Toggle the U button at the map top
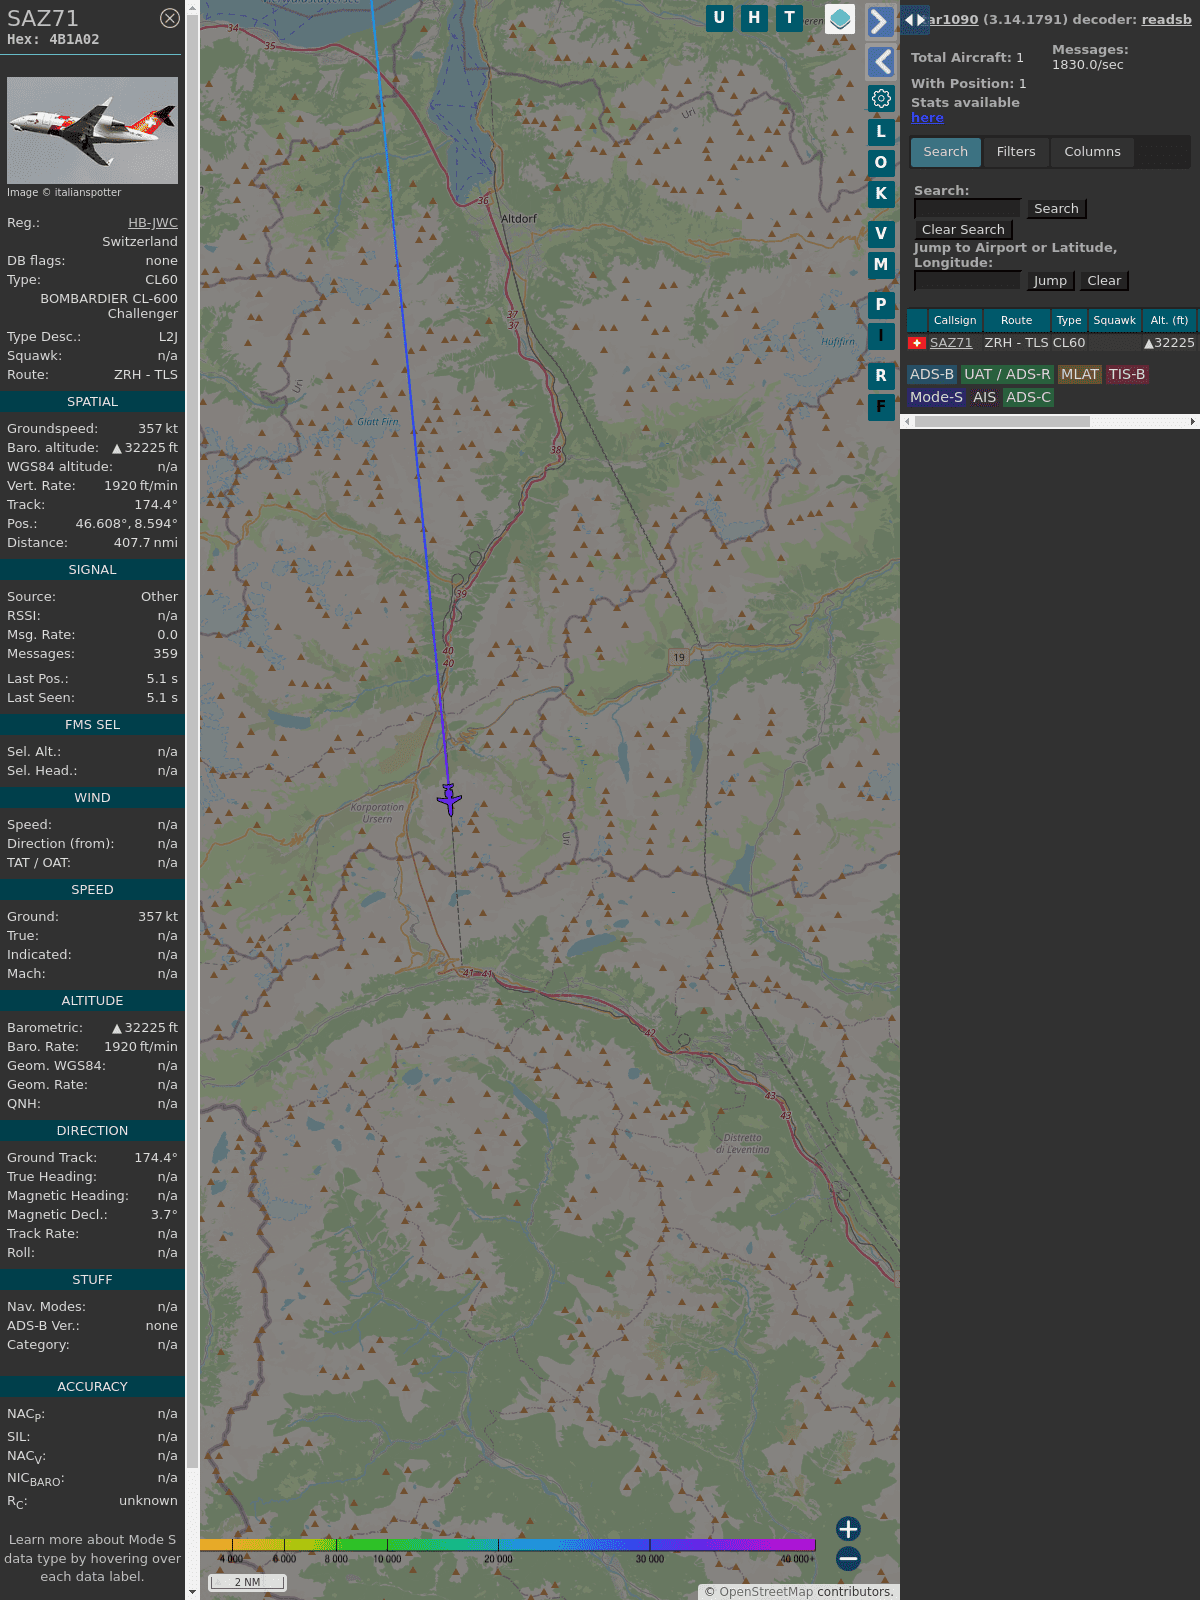Screen dimensions: 1200x1600 719,18
